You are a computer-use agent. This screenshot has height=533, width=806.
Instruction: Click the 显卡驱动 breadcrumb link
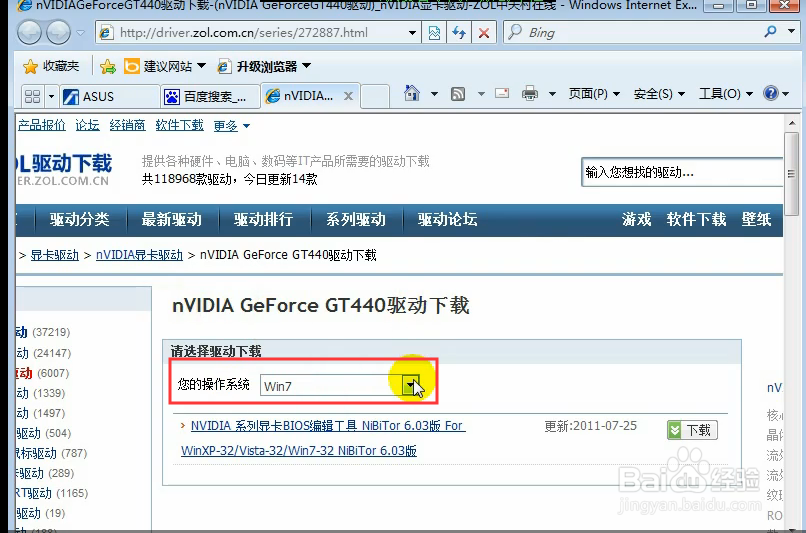click(x=54, y=255)
